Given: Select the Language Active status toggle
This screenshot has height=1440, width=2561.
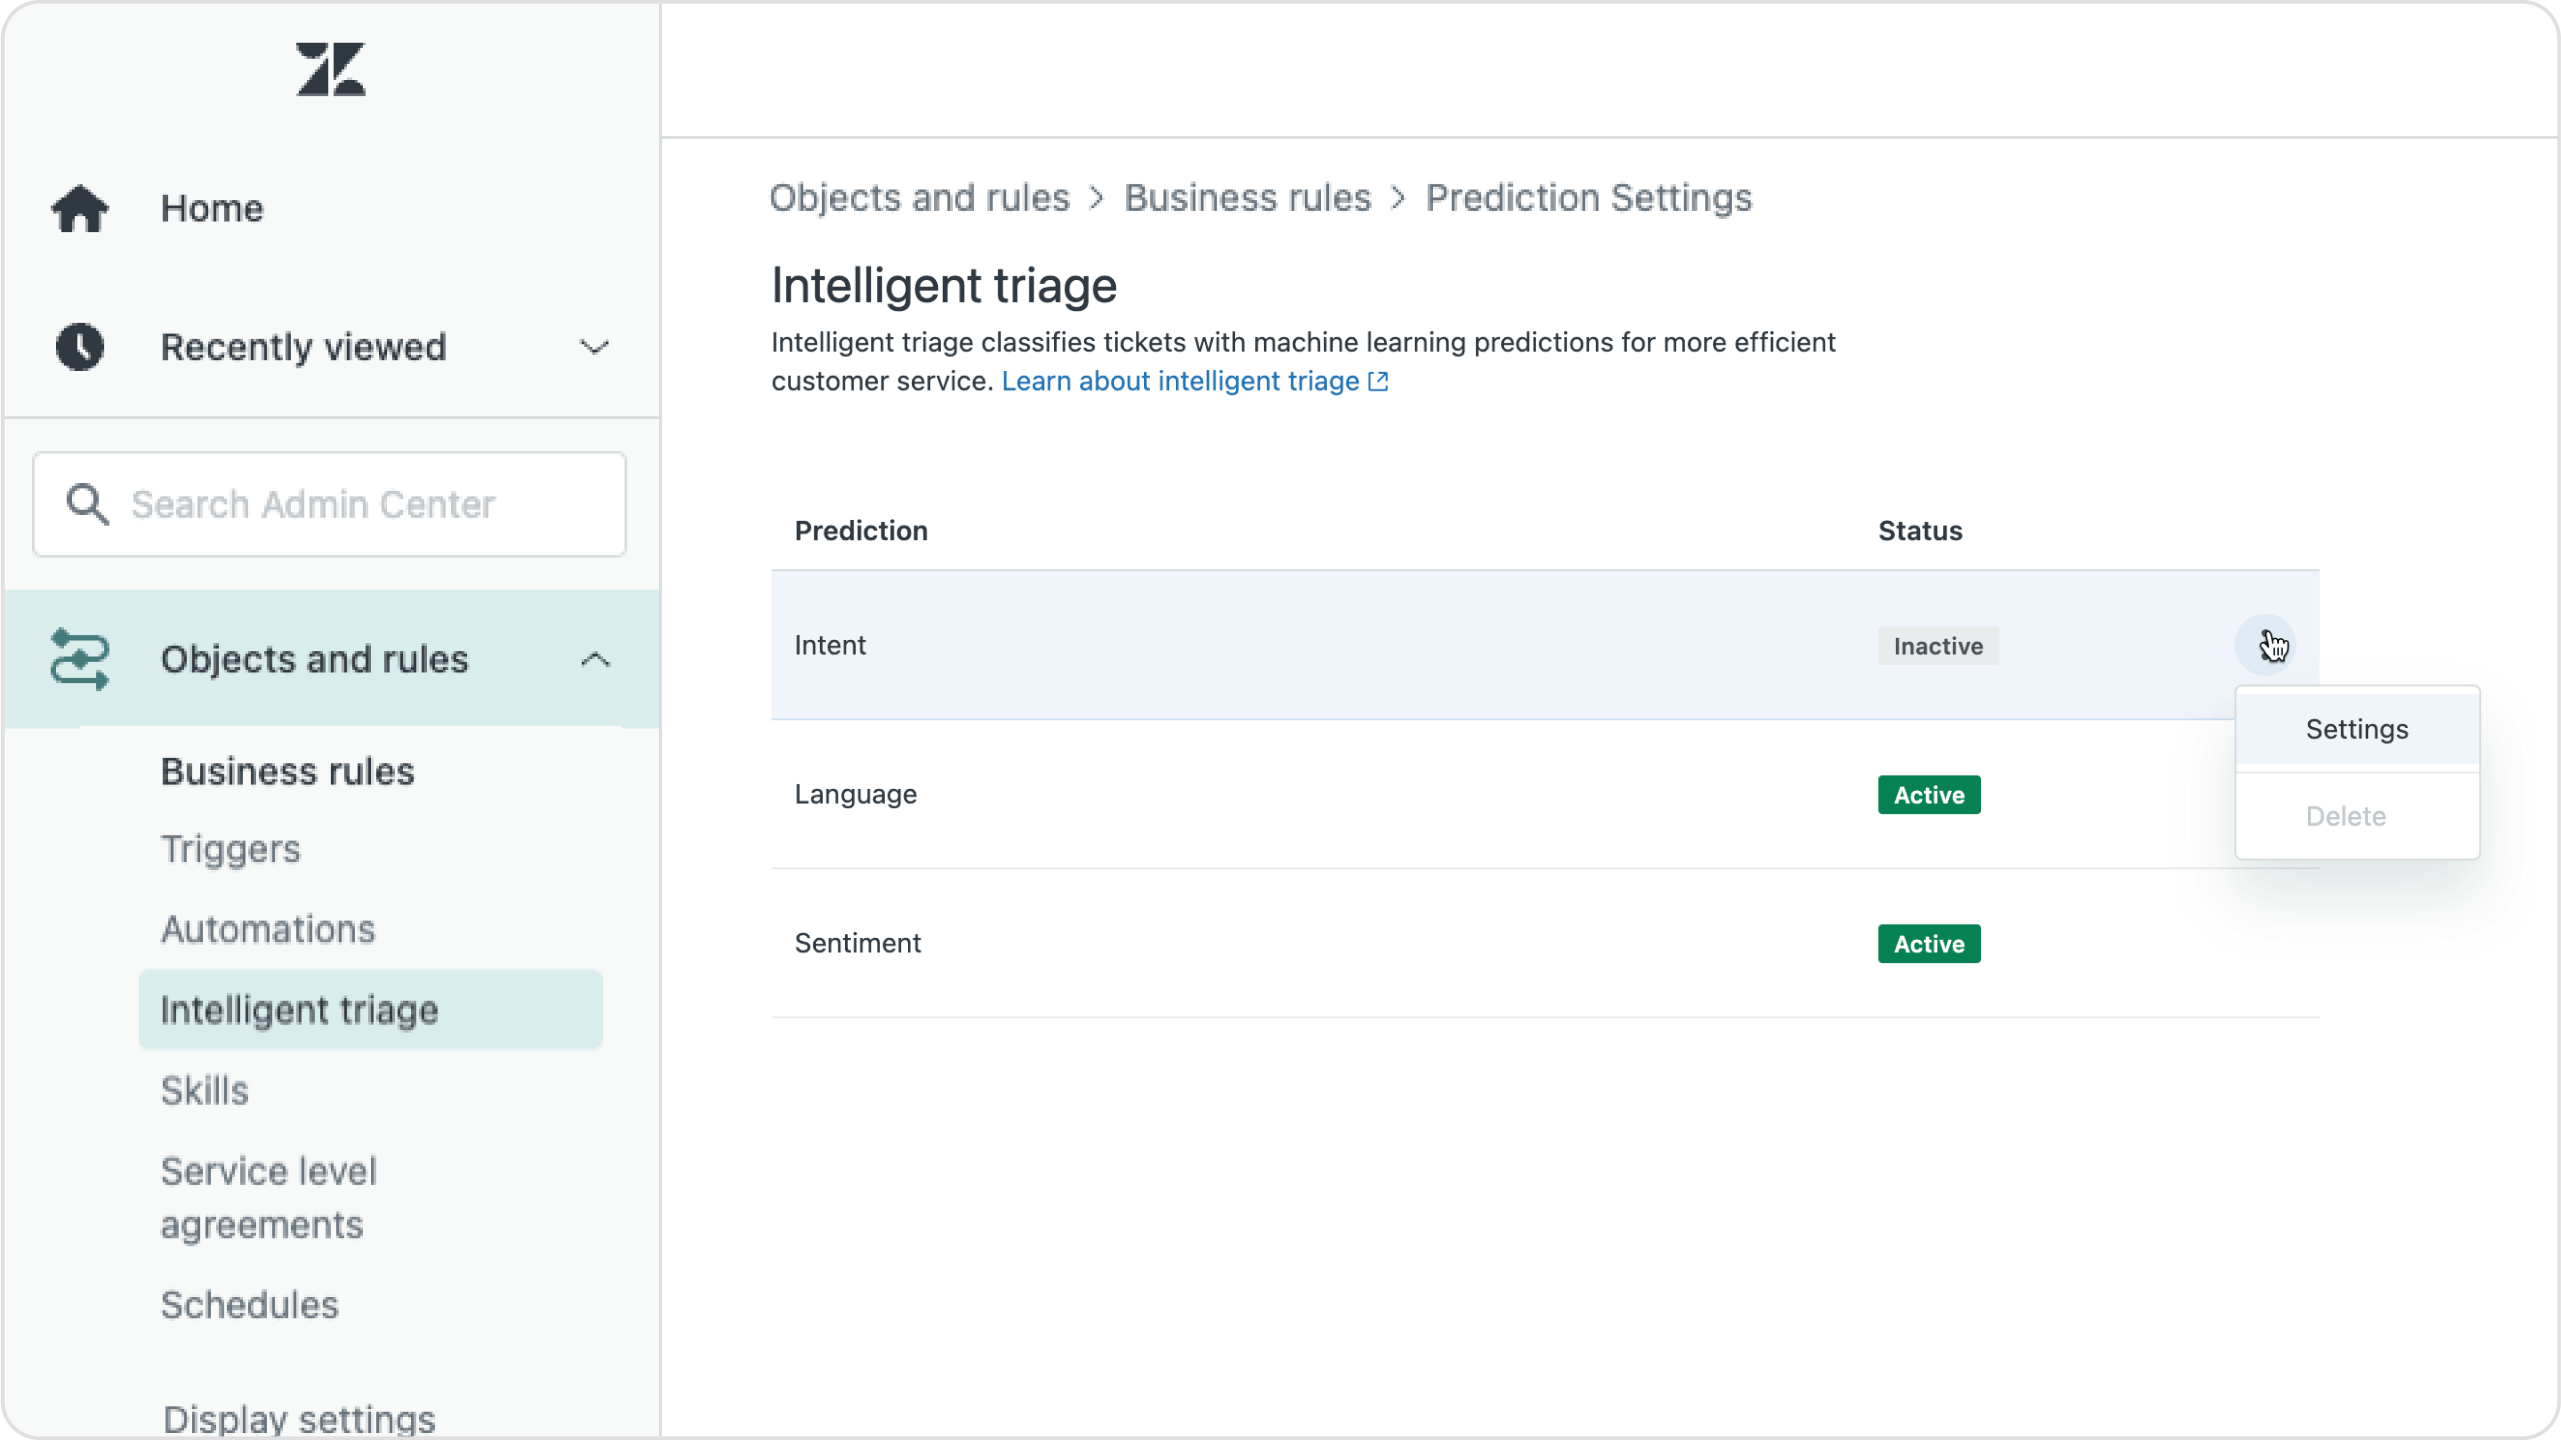Looking at the screenshot, I should (x=1930, y=795).
